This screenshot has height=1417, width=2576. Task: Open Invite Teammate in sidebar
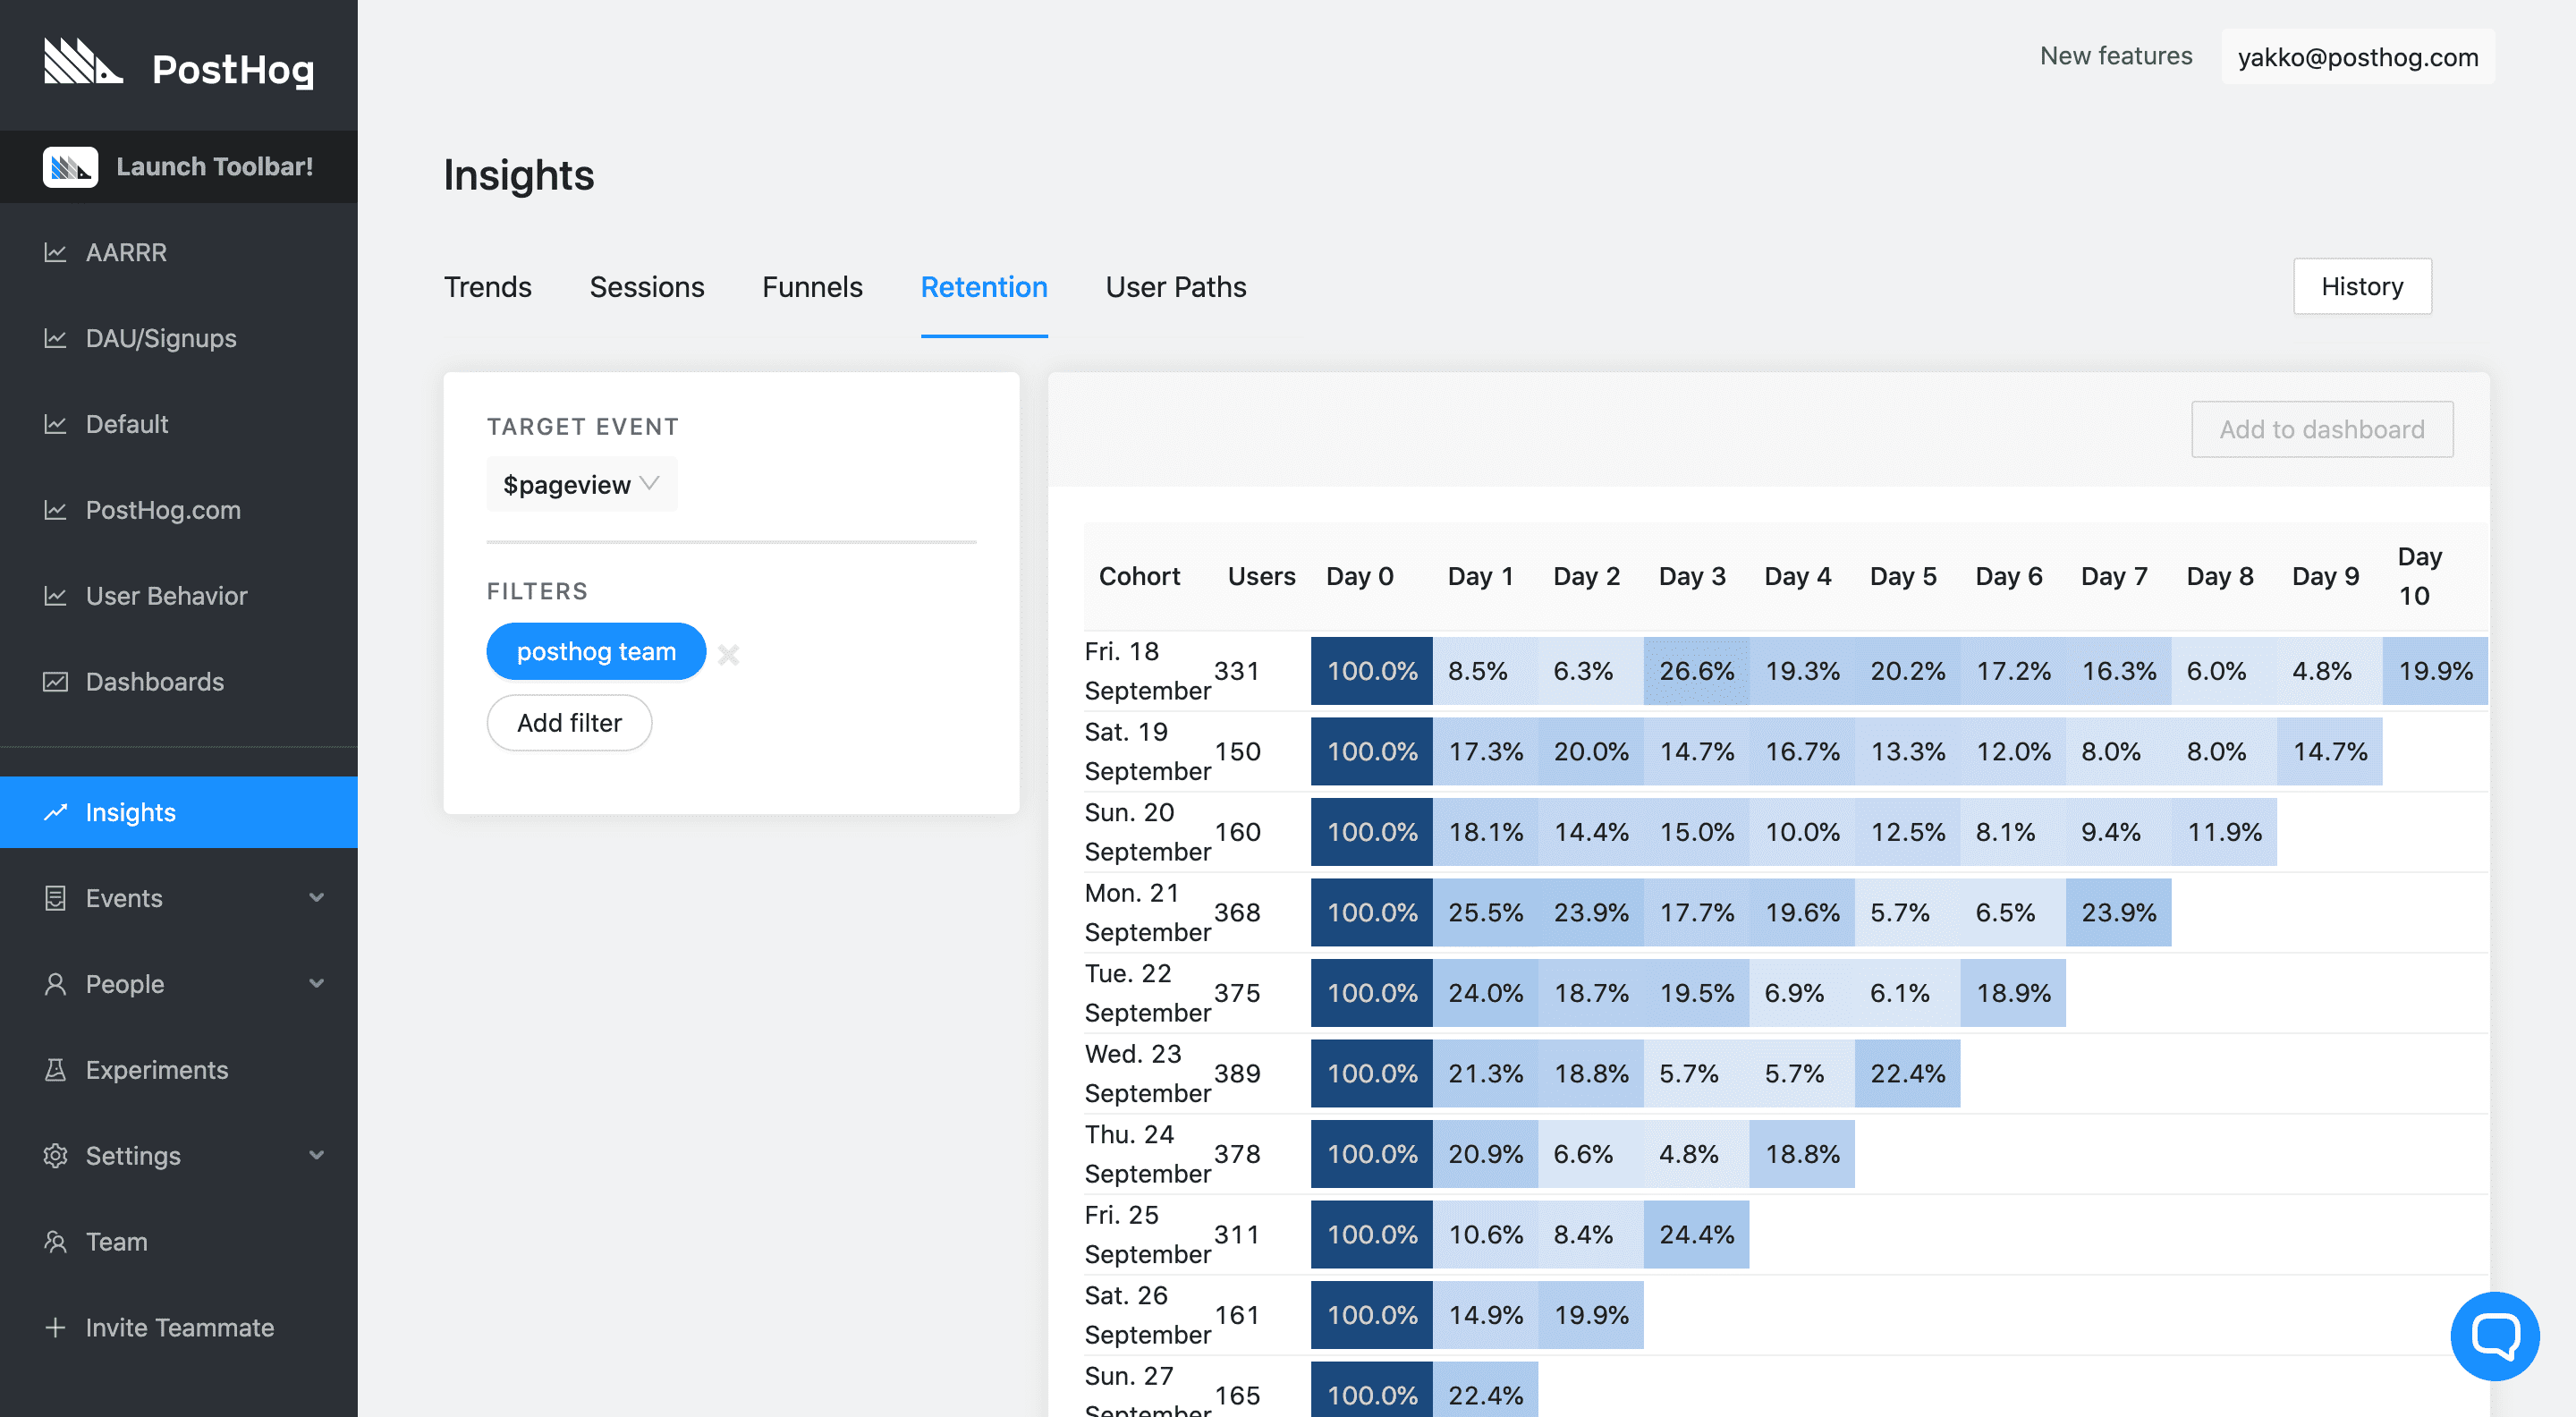point(179,1328)
